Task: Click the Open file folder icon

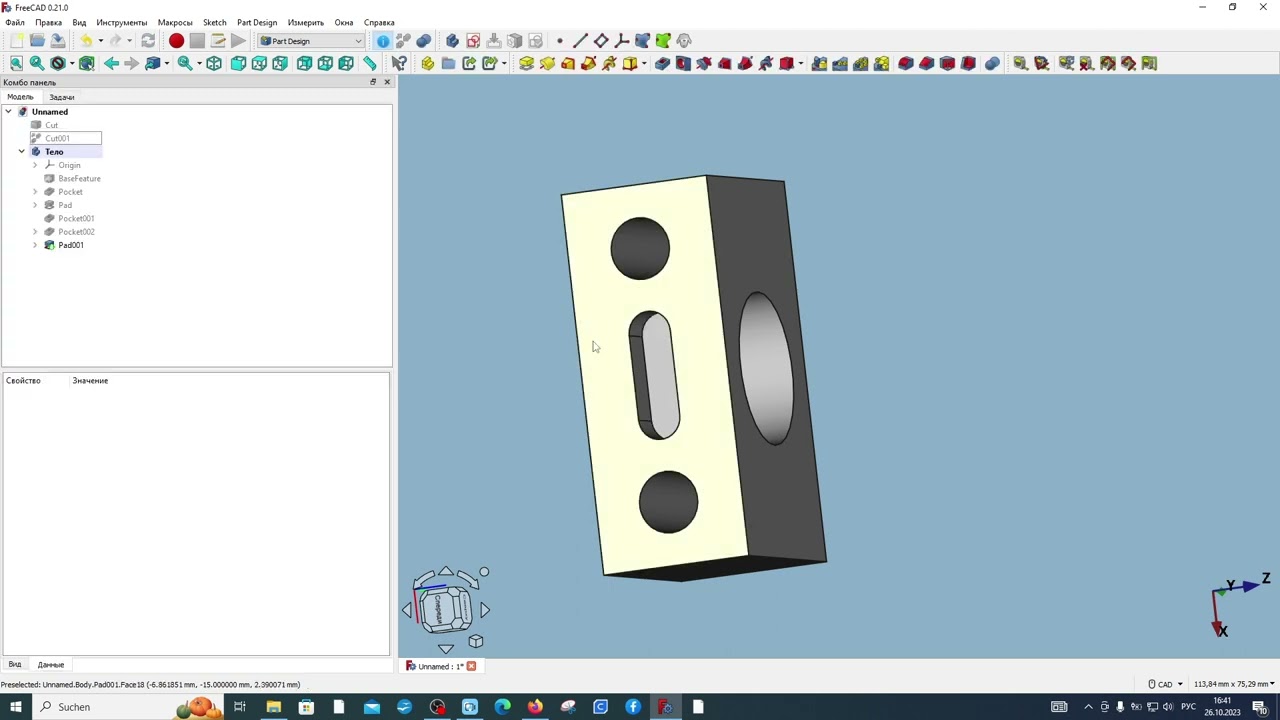Action: 37,41
